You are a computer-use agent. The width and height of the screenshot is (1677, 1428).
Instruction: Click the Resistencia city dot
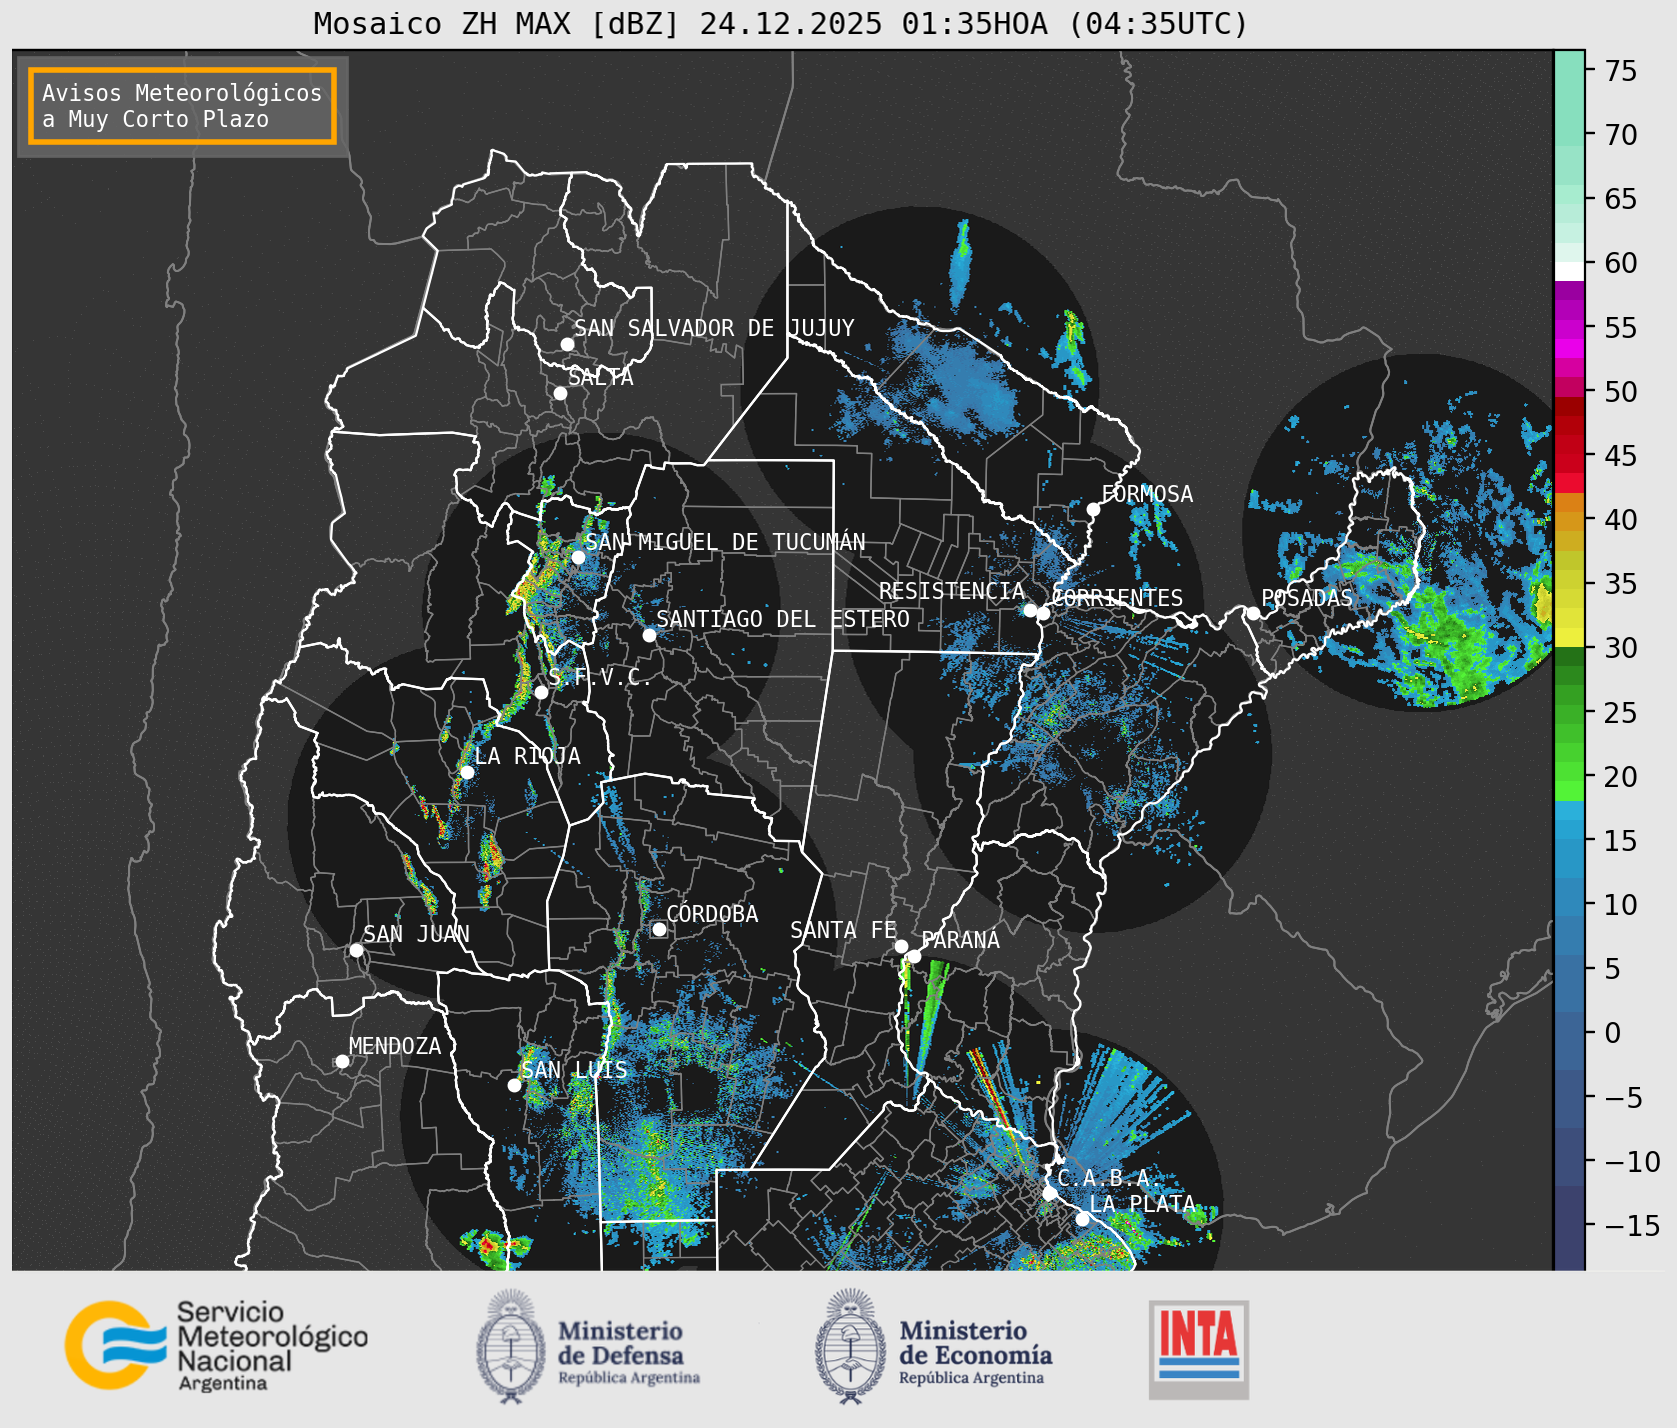(x=1030, y=610)
